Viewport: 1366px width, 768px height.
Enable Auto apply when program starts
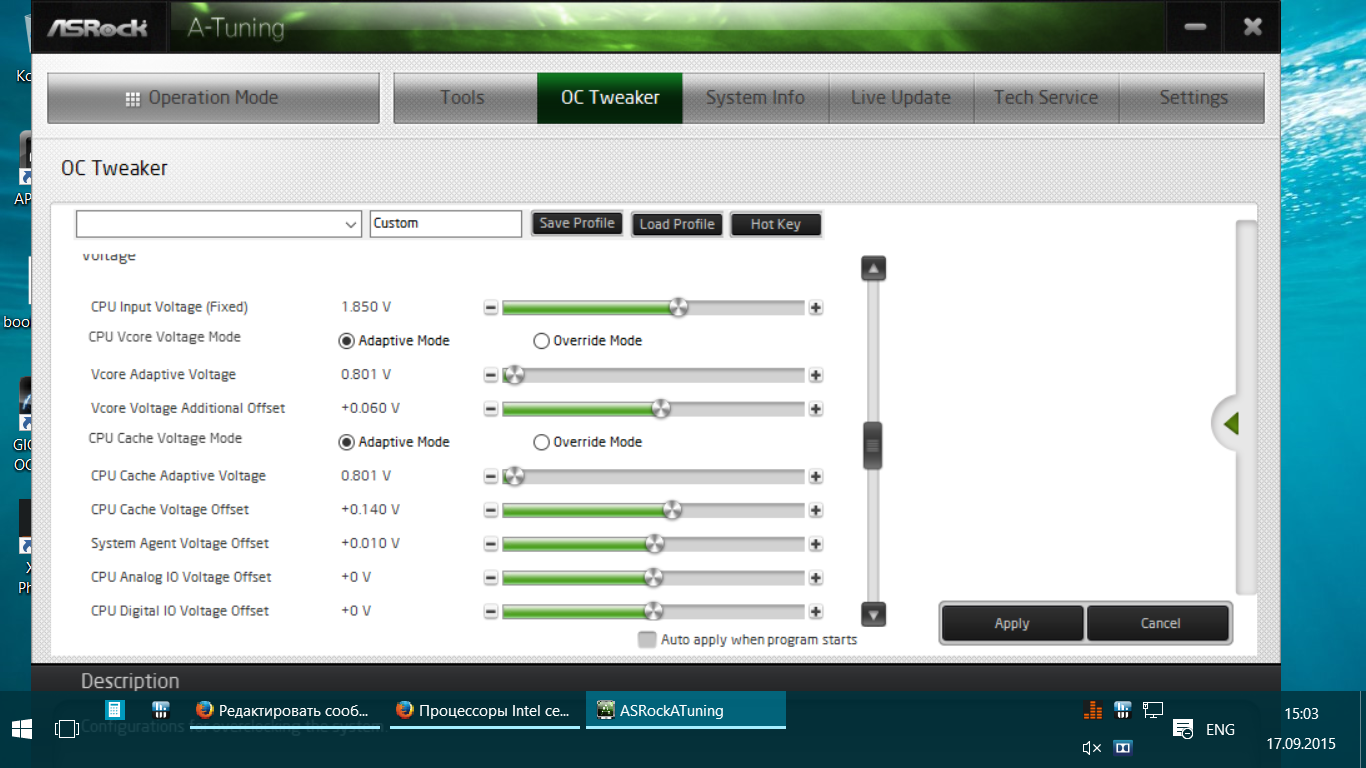(647, 640)
